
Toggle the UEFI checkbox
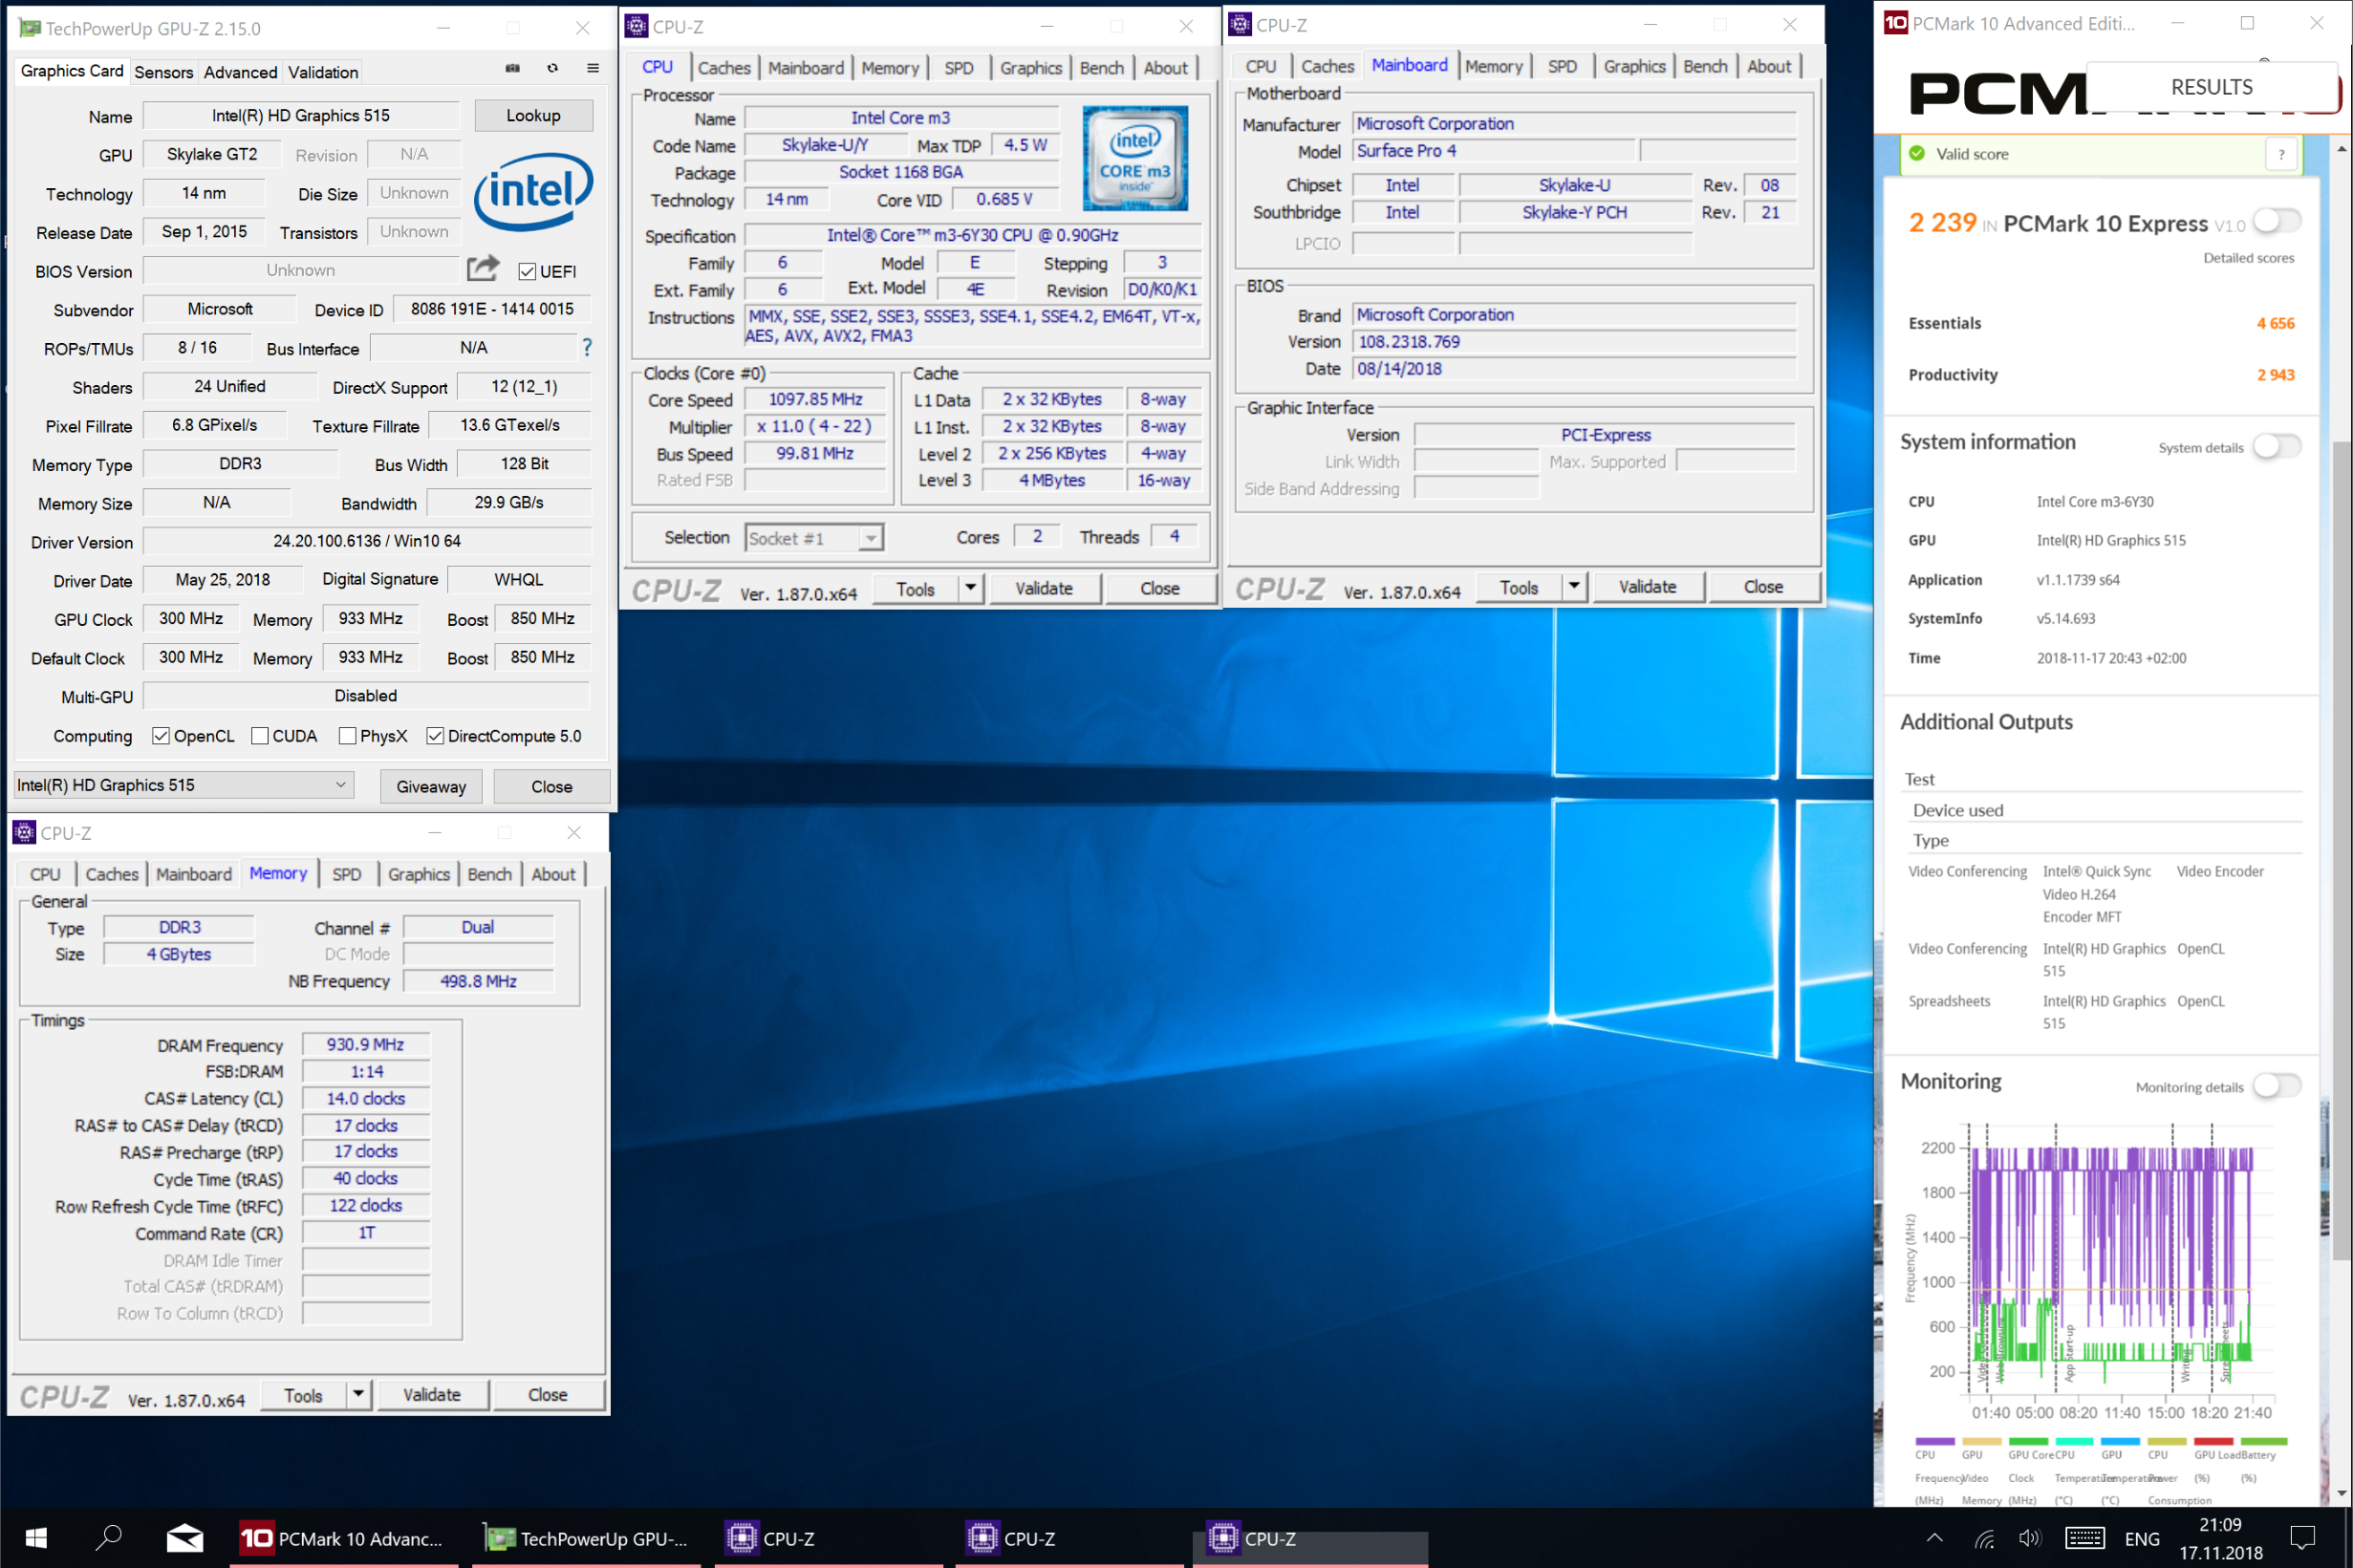coord(527,271)
